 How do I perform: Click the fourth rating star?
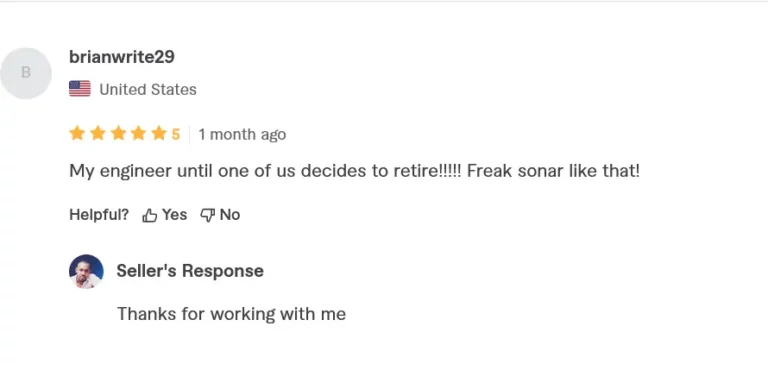click(x=138, y=133)
